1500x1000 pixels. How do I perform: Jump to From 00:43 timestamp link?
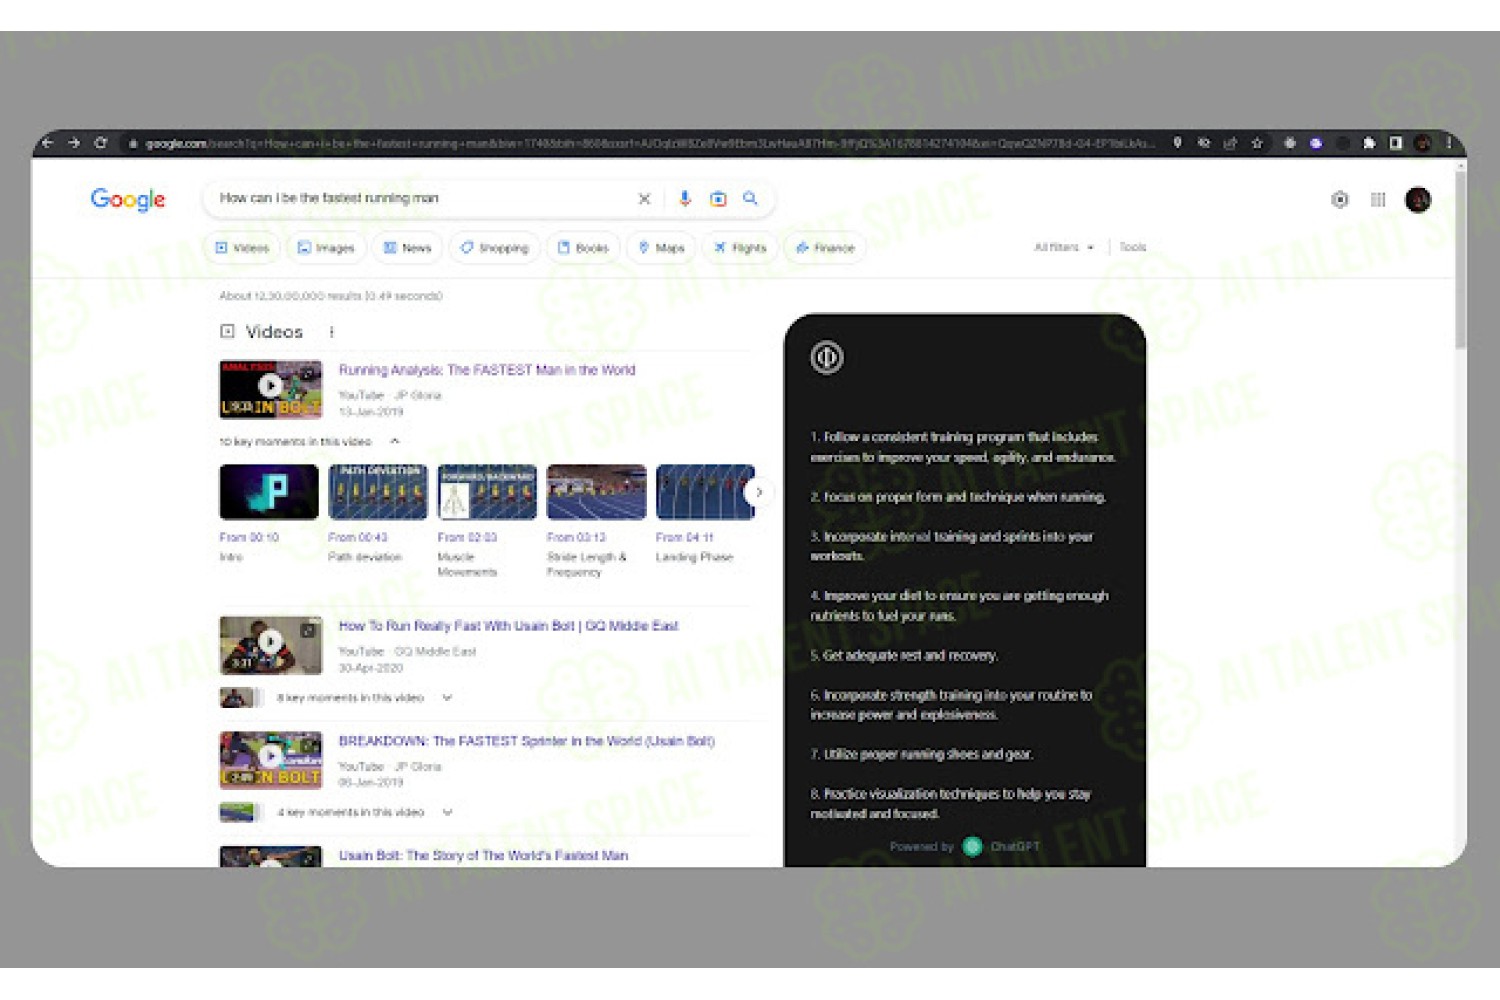point(358,537)
